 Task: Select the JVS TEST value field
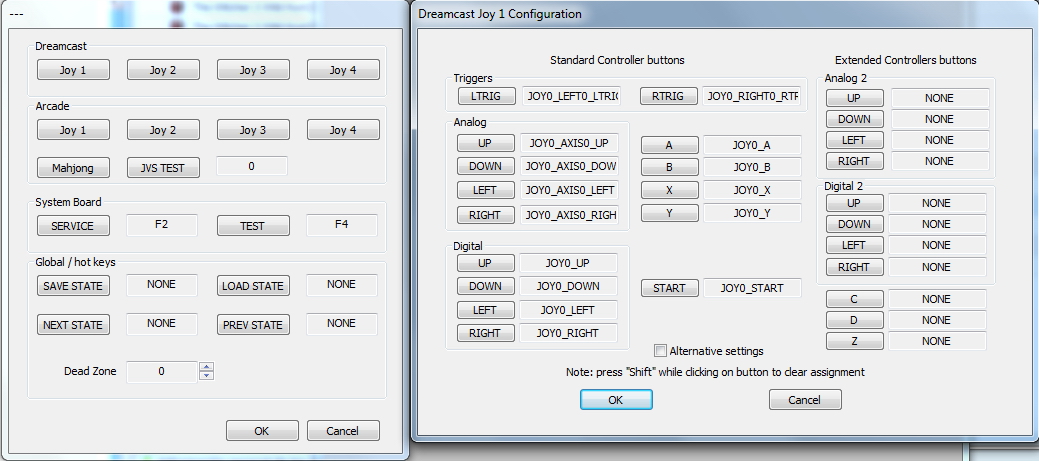252,166
